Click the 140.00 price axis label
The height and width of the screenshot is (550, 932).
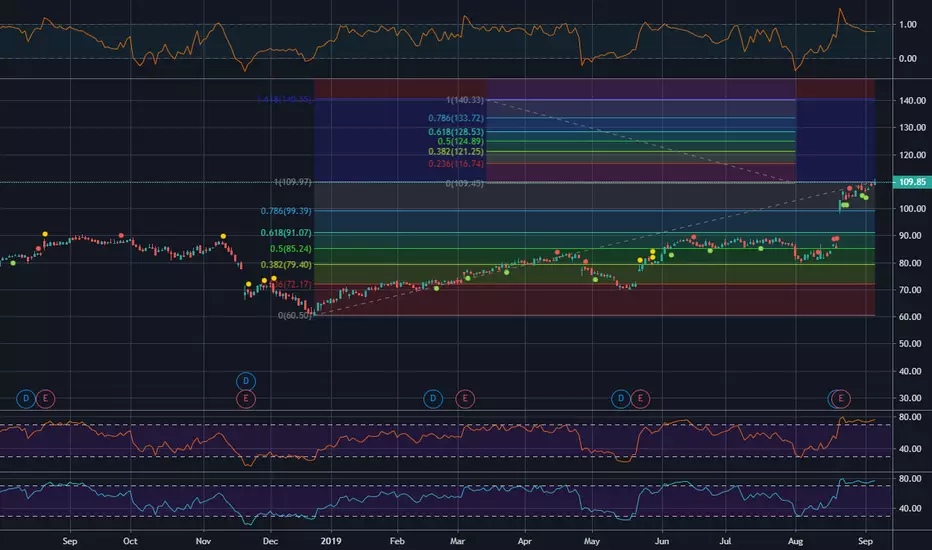point(912,100)
